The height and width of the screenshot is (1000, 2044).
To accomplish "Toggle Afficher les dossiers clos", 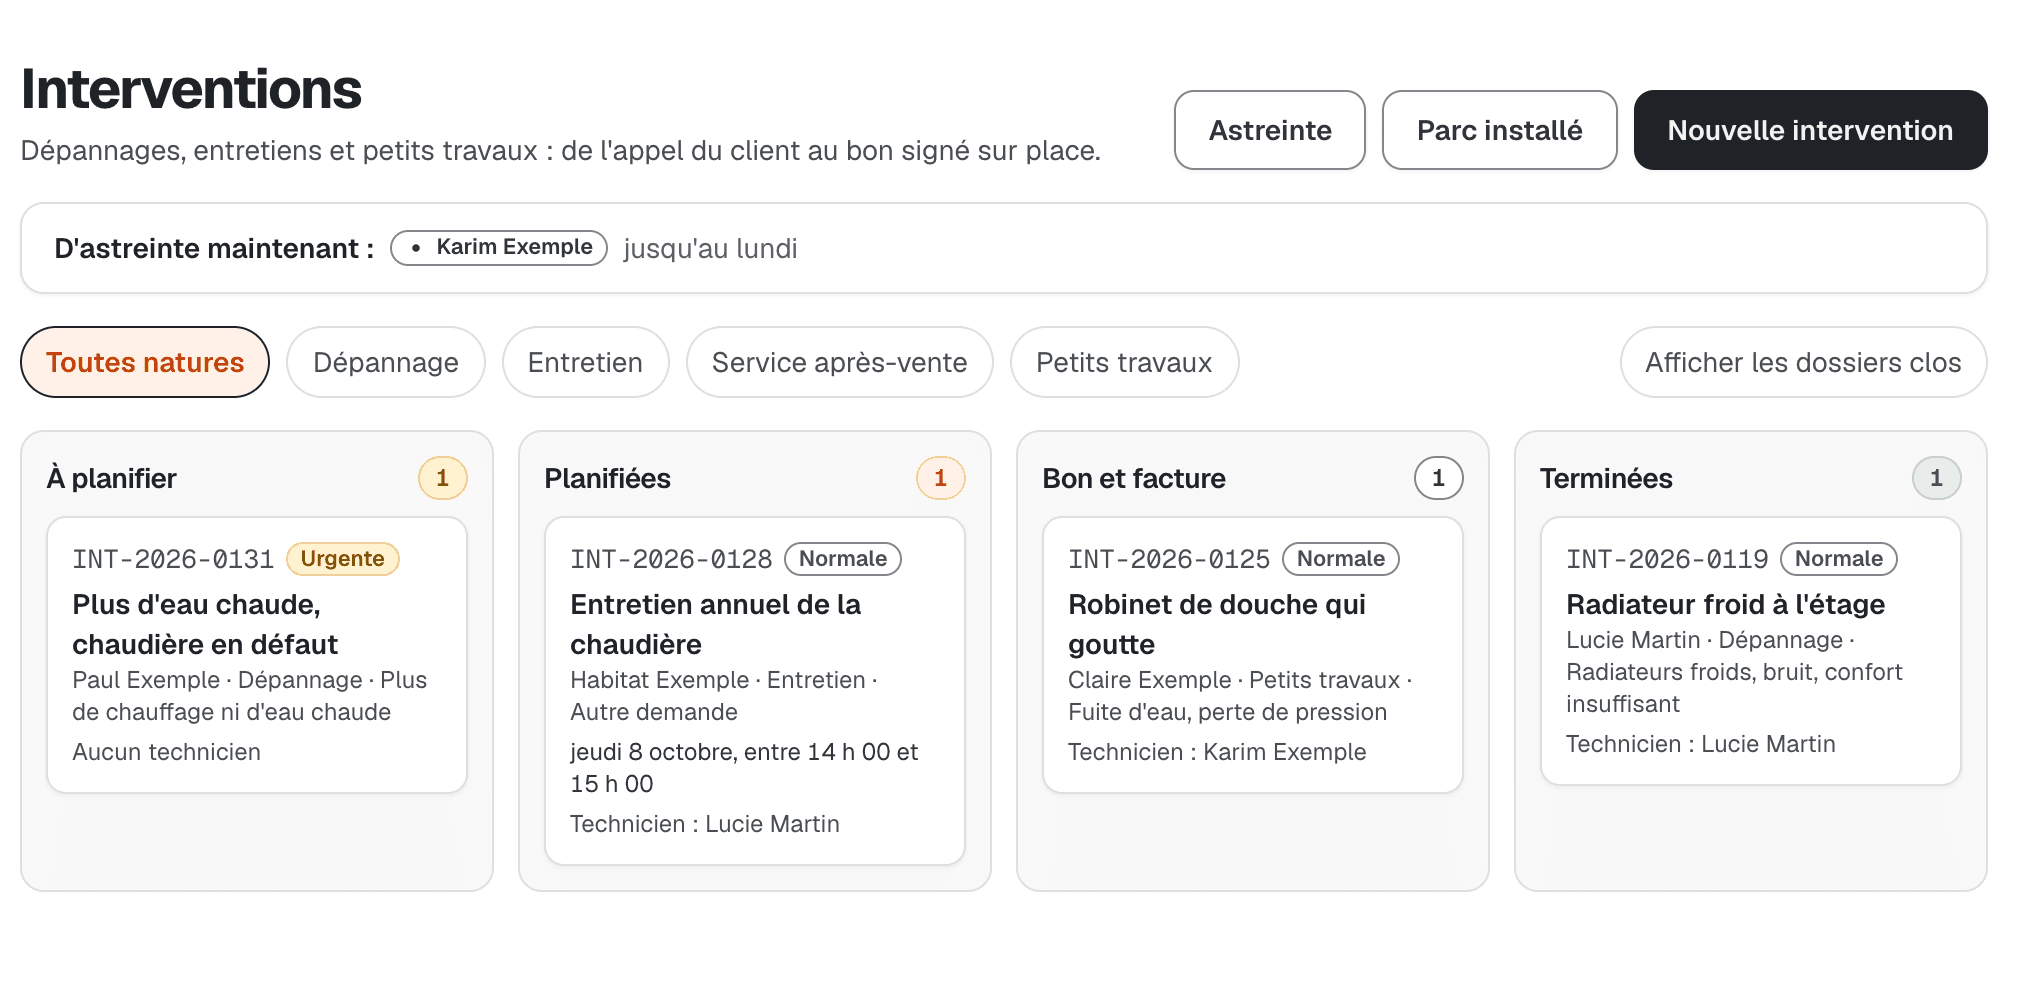I will point(1803,362).
